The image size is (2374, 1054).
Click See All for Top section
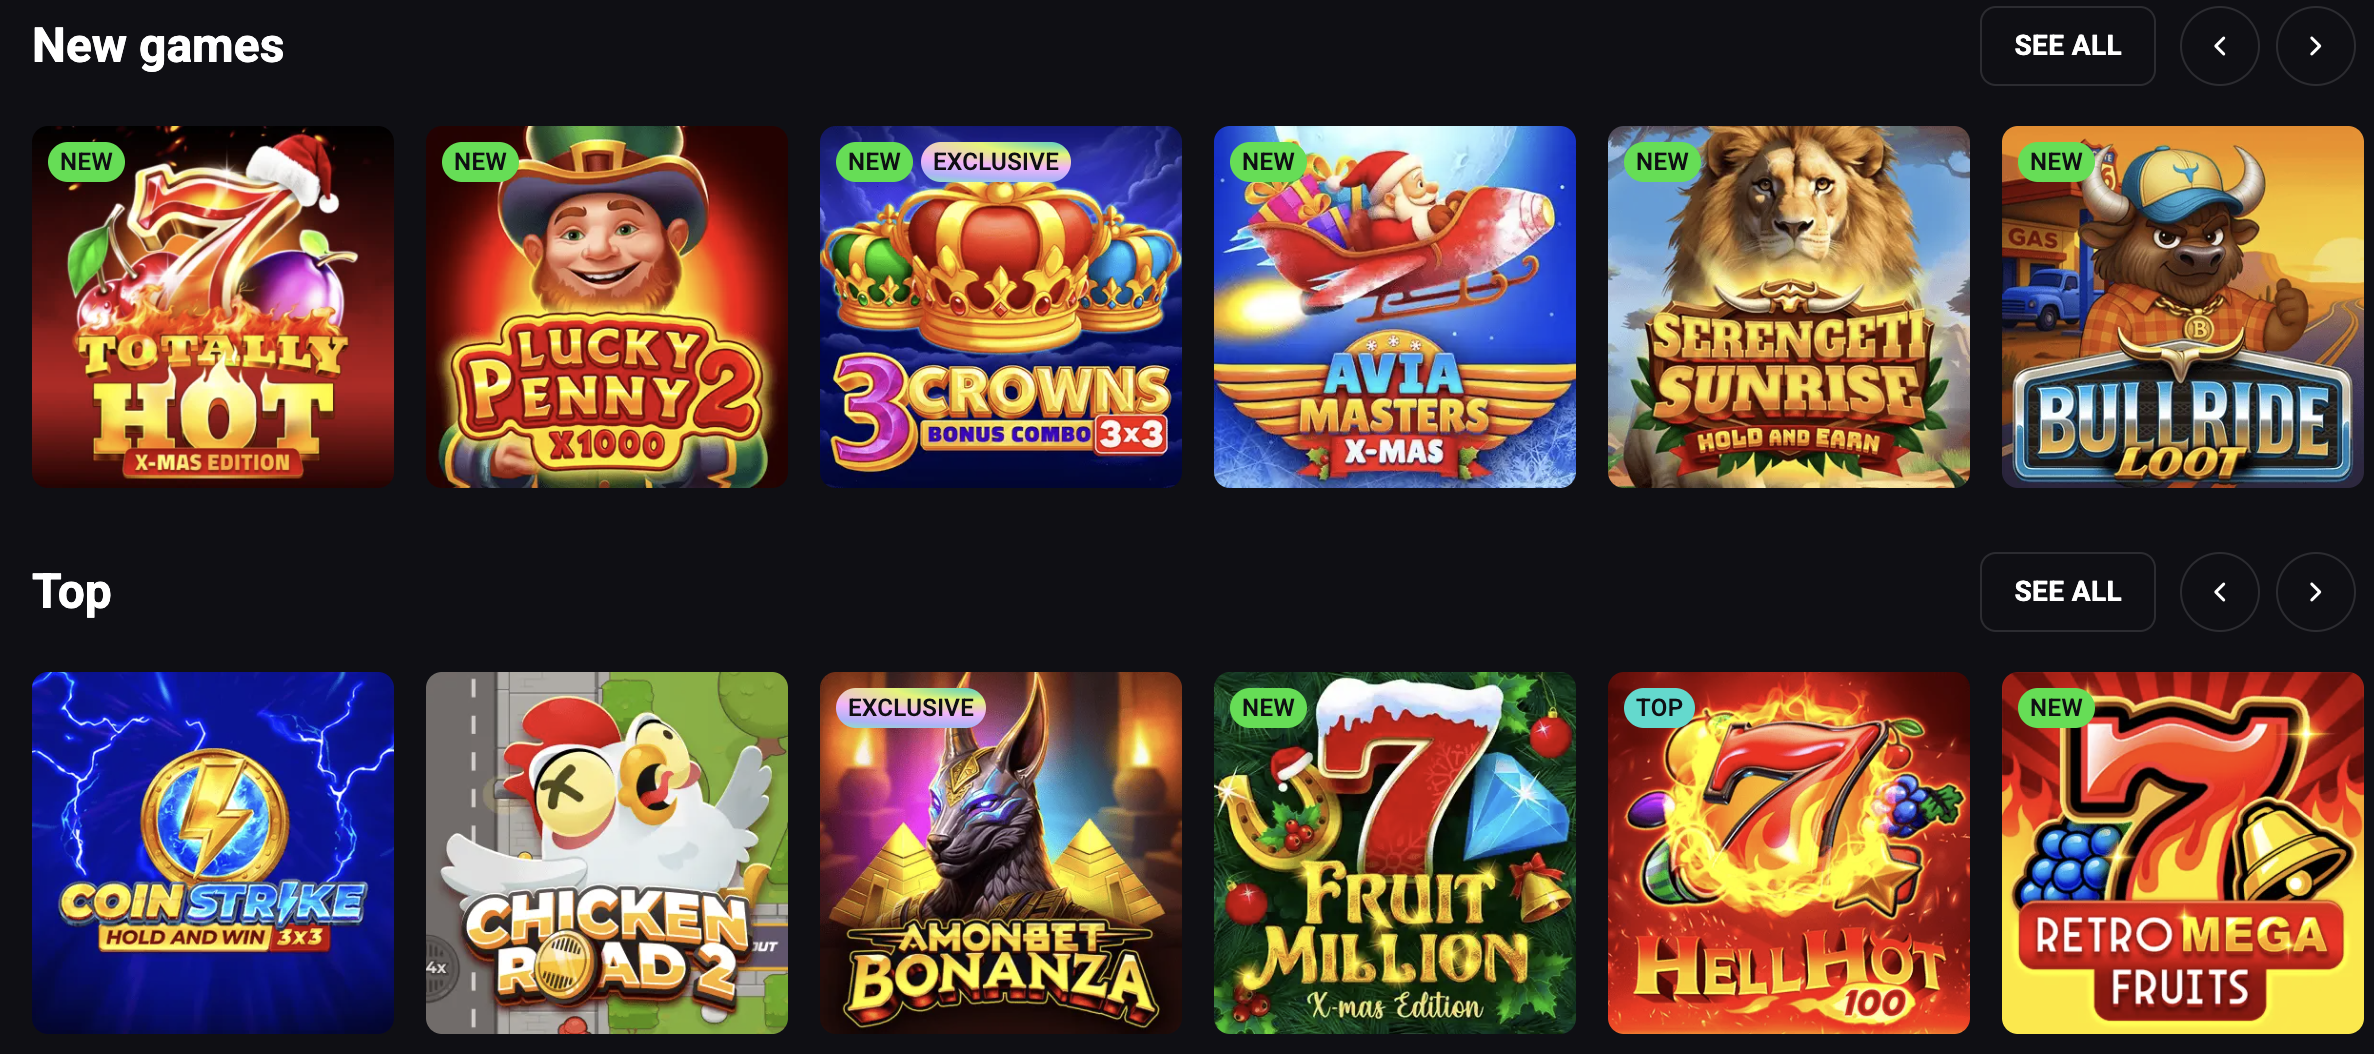click(2068, 592)
